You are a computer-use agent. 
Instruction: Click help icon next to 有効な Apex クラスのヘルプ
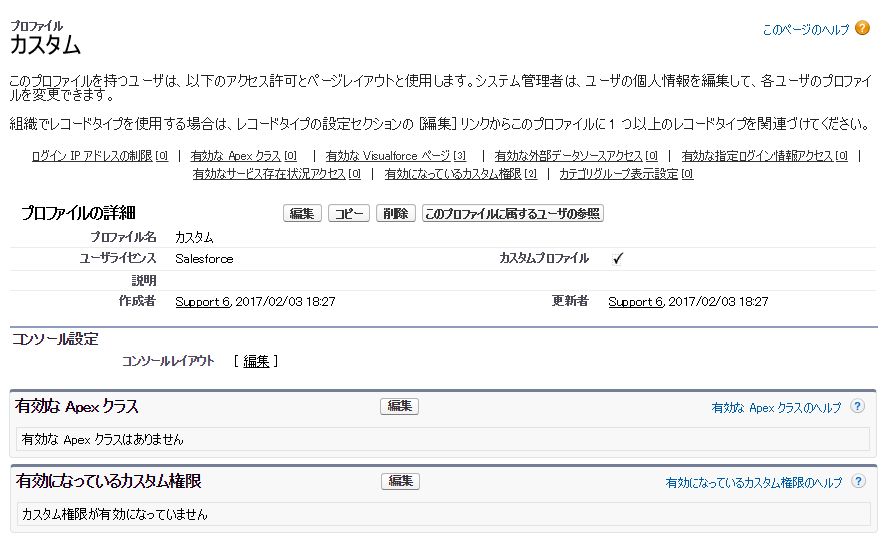click(x=858, y=406)
